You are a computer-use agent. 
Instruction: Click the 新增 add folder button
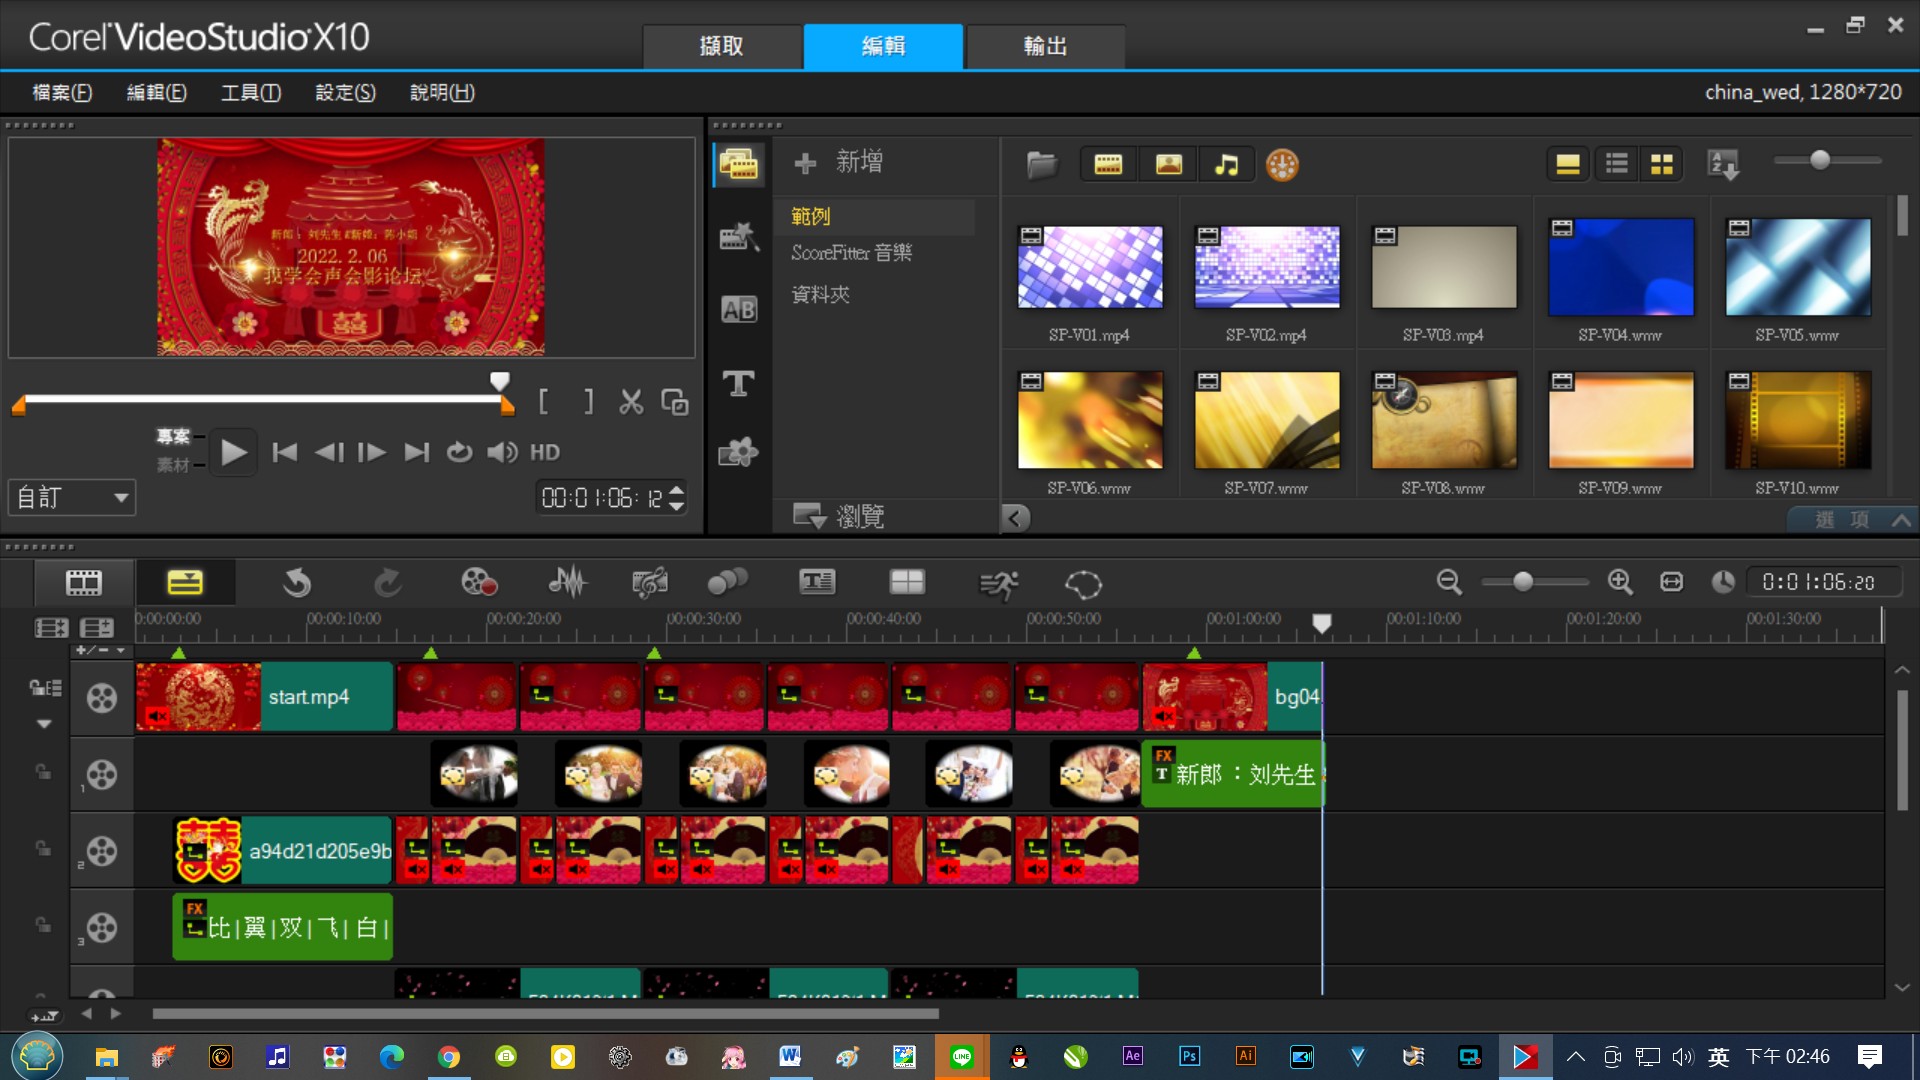(838, 162)
